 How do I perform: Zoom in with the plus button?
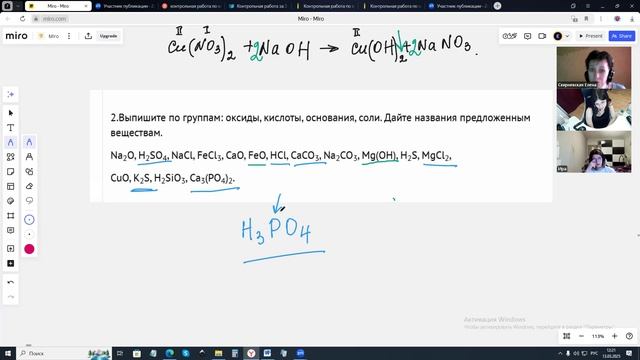[x=615, y=336]
